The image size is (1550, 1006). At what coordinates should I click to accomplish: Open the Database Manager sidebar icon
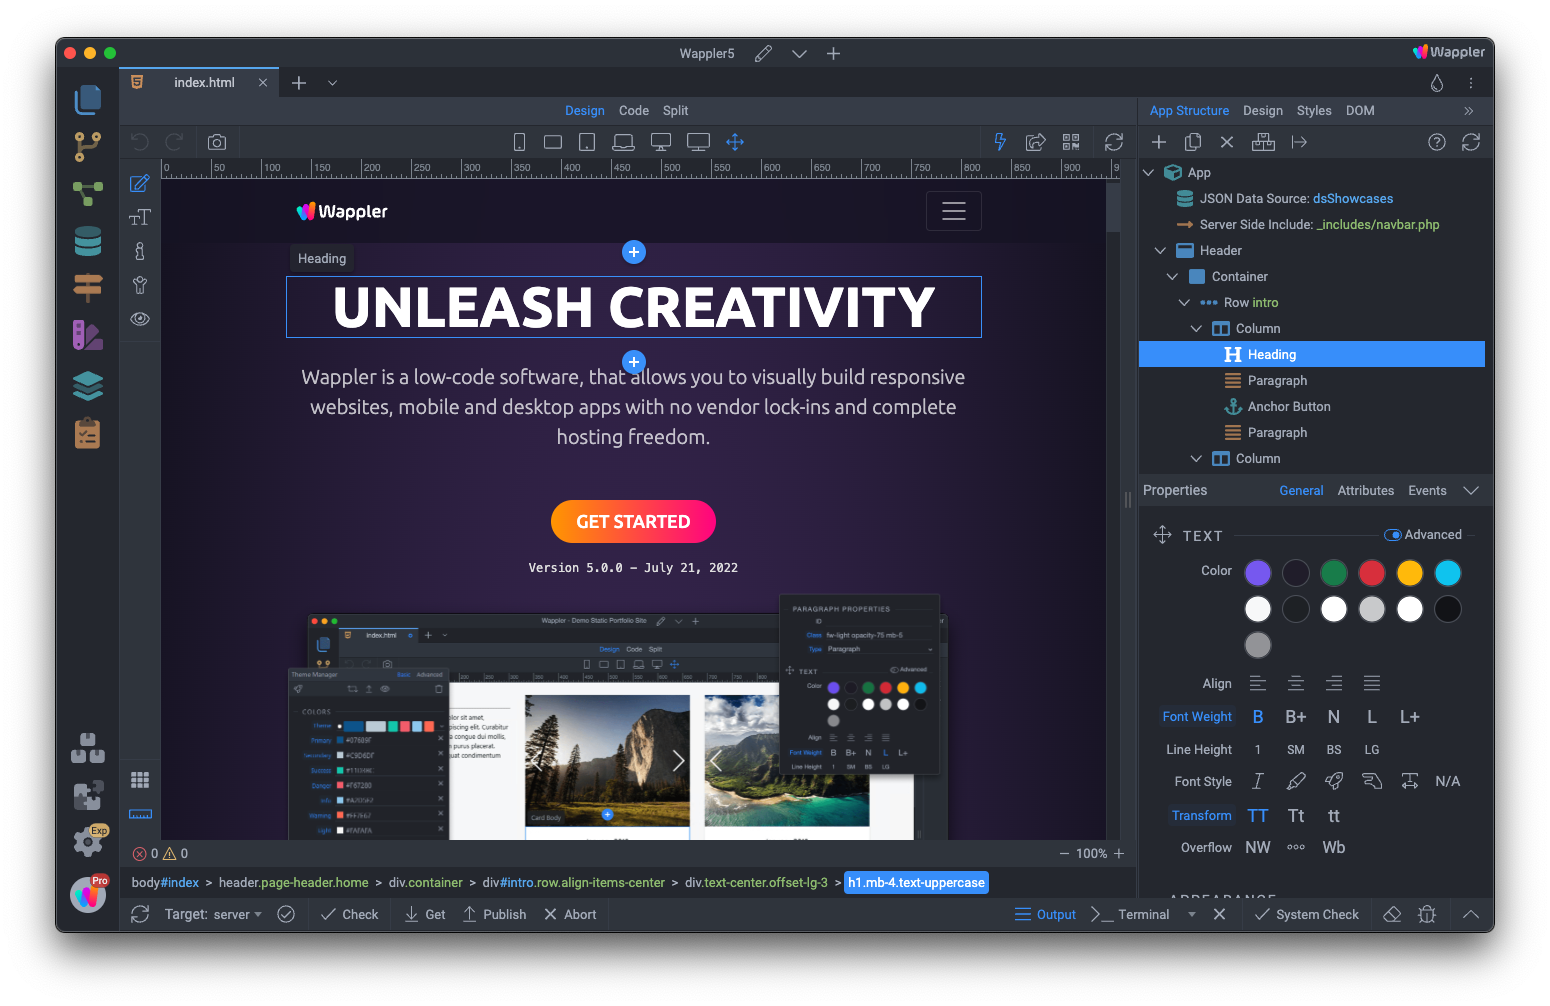[88, 241]
